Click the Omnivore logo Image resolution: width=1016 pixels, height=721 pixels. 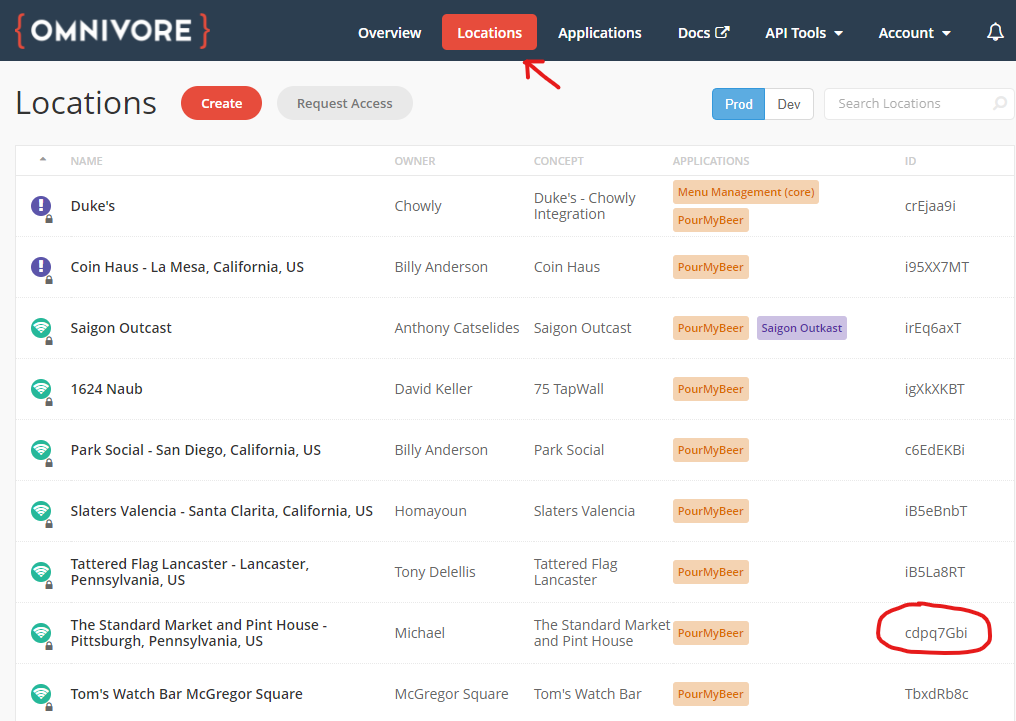point(113,31)
